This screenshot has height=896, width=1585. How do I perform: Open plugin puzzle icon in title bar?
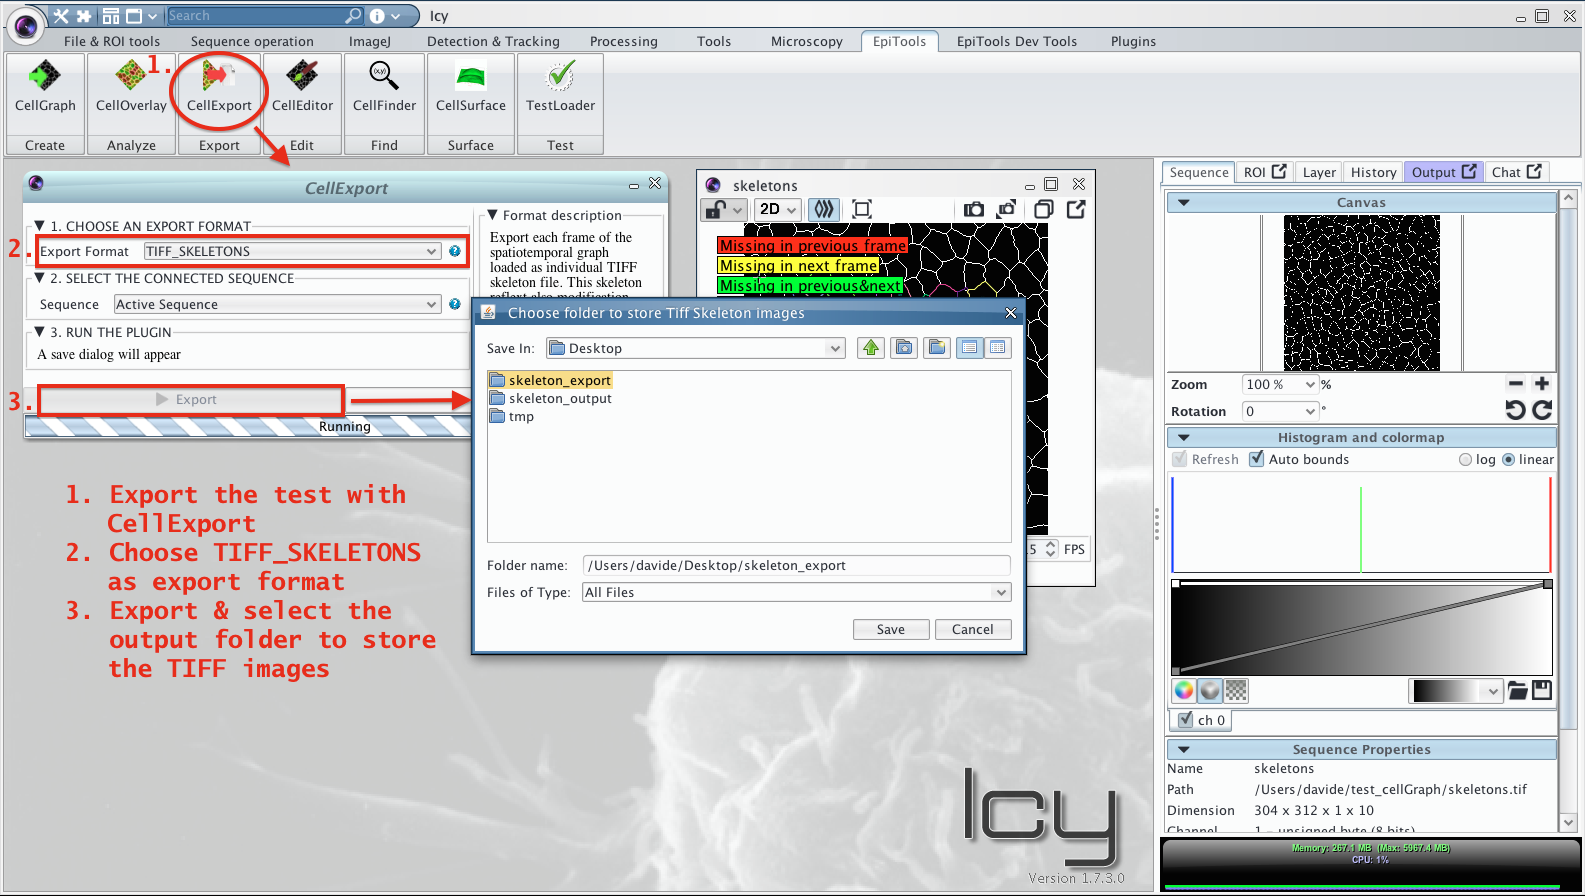click(85, 16)
